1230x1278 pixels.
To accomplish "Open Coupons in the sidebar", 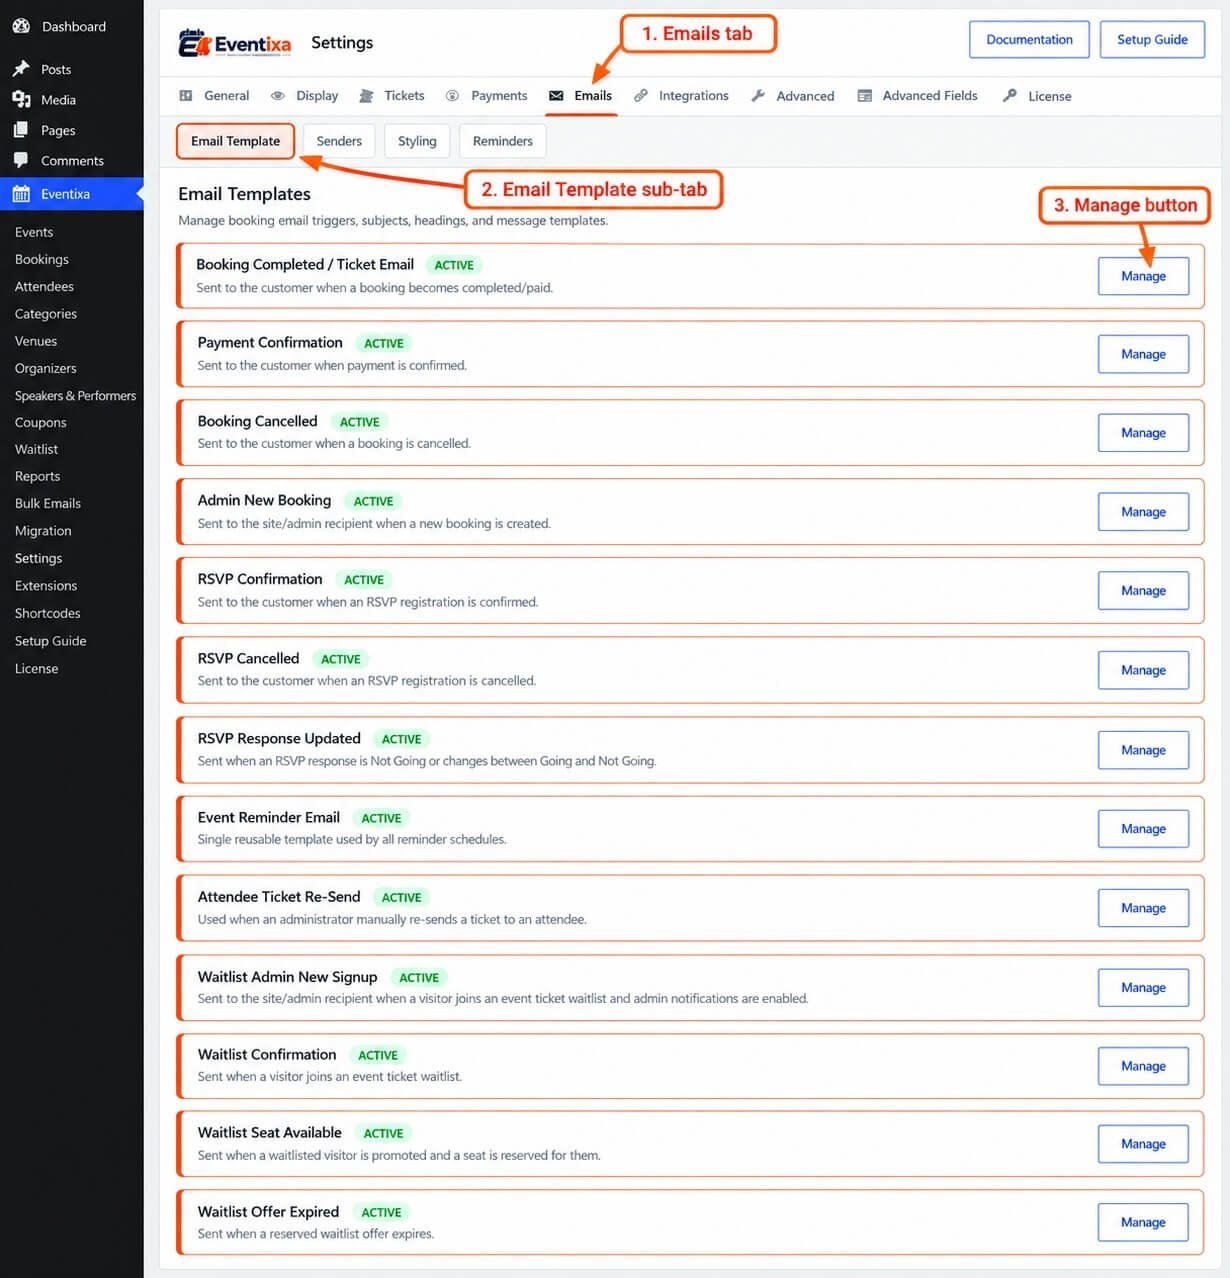I will tap(41, 422).
